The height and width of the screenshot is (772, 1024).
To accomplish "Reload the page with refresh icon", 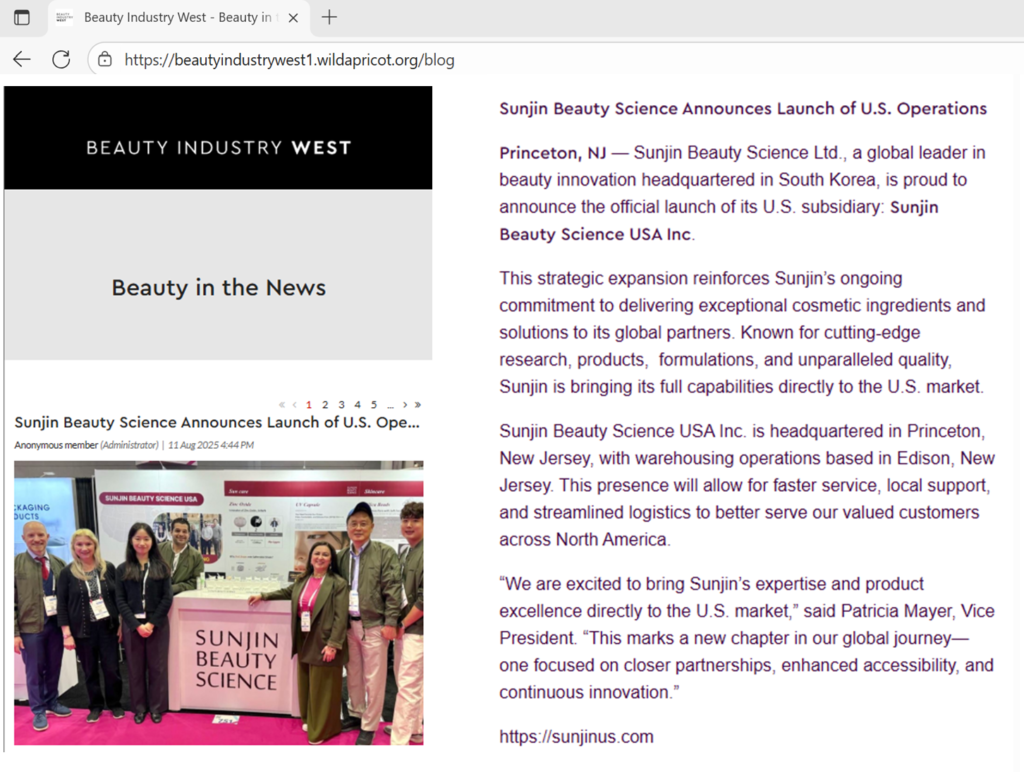I will tap(61, 59).
